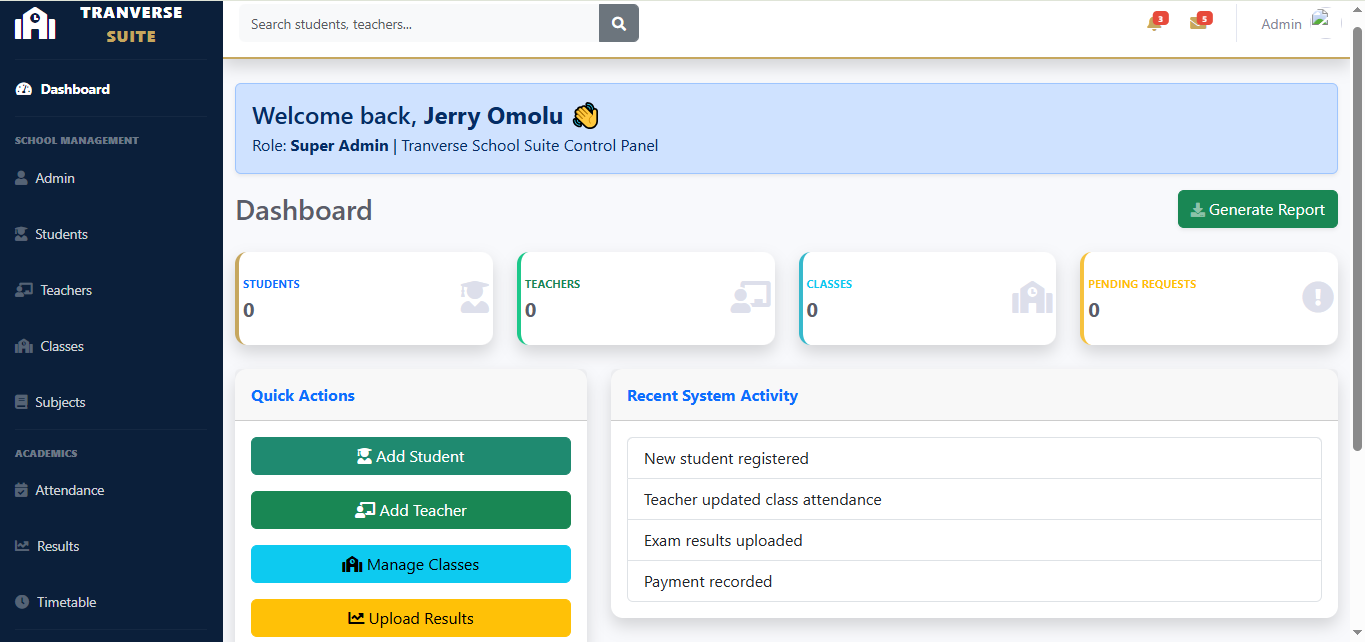Open Dashboard in the sidebar
Image resolution: width=1365 pixels, height=642 pixels.
click(75, 89)
